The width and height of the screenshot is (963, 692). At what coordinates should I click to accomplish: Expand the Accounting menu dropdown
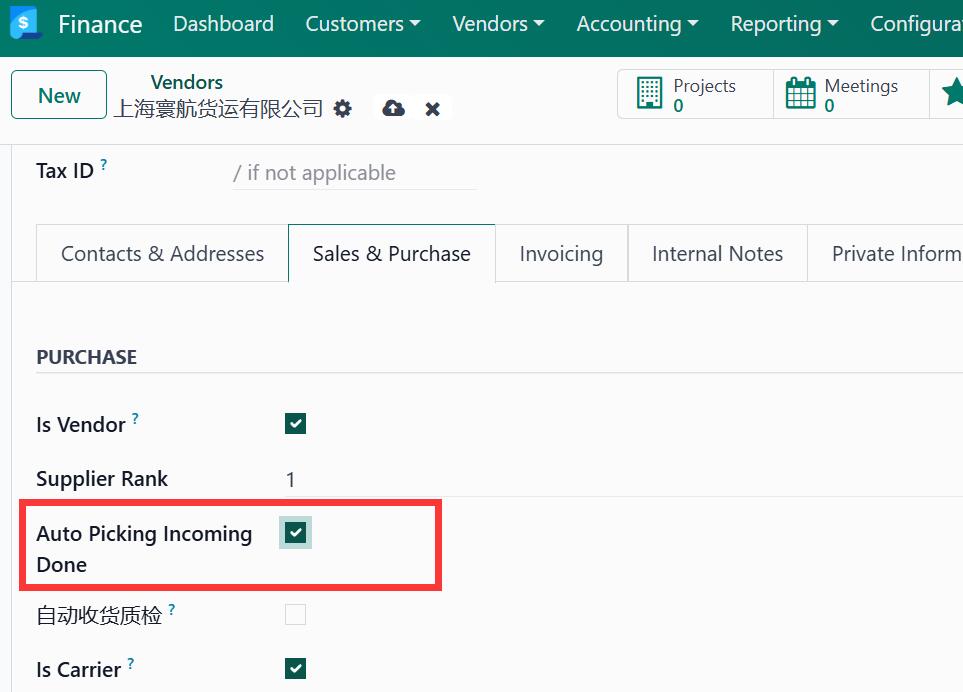pos(637,24)
